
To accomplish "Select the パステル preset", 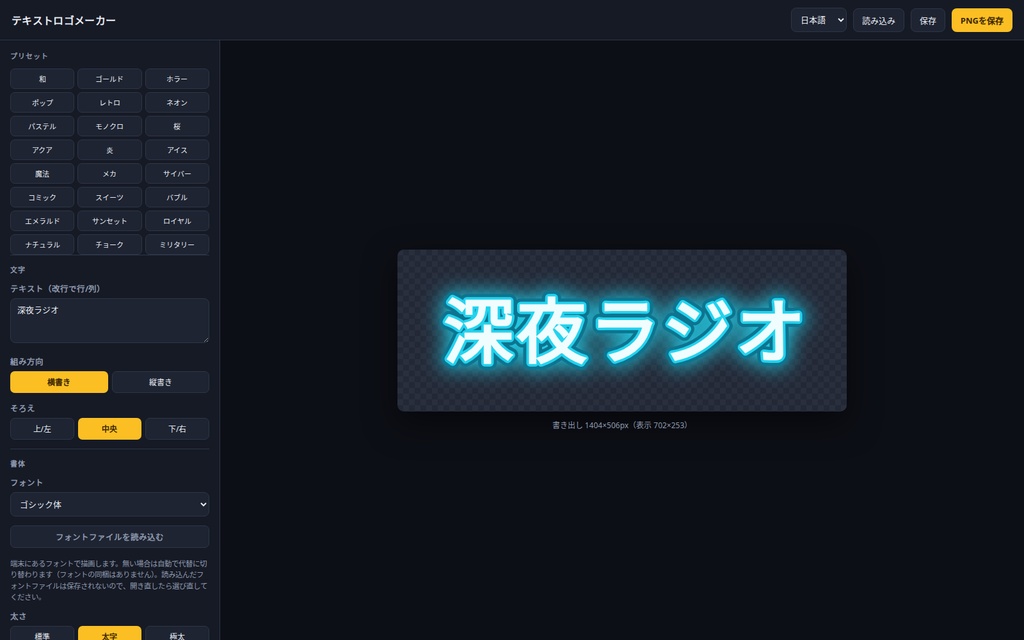I will tap(42, 126).
